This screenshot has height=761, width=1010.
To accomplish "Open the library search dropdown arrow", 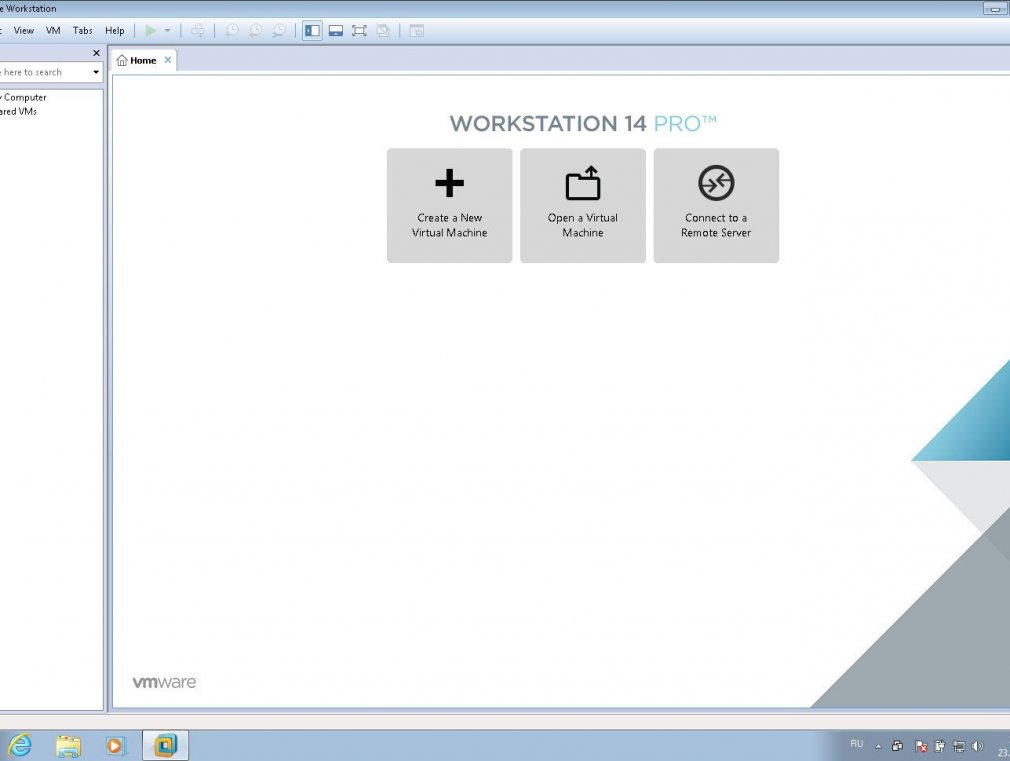I will point(96,72).
